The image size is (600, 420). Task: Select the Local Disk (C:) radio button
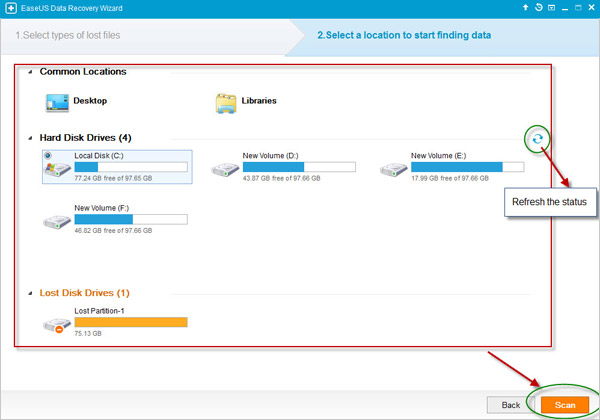[48, 156]
